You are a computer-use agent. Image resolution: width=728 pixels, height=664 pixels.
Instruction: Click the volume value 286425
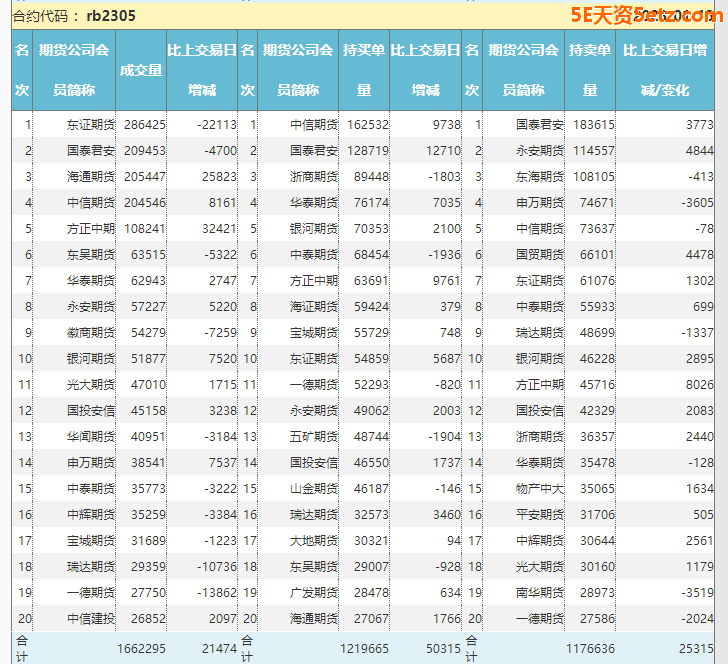144,125
